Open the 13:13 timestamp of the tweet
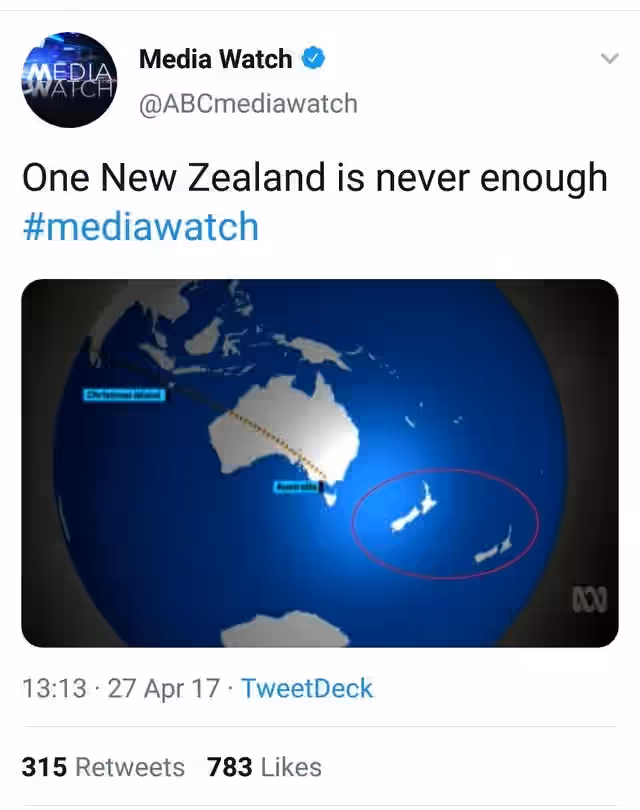The height and width of the screenshot is (810, 640). [x=54, y=689]
